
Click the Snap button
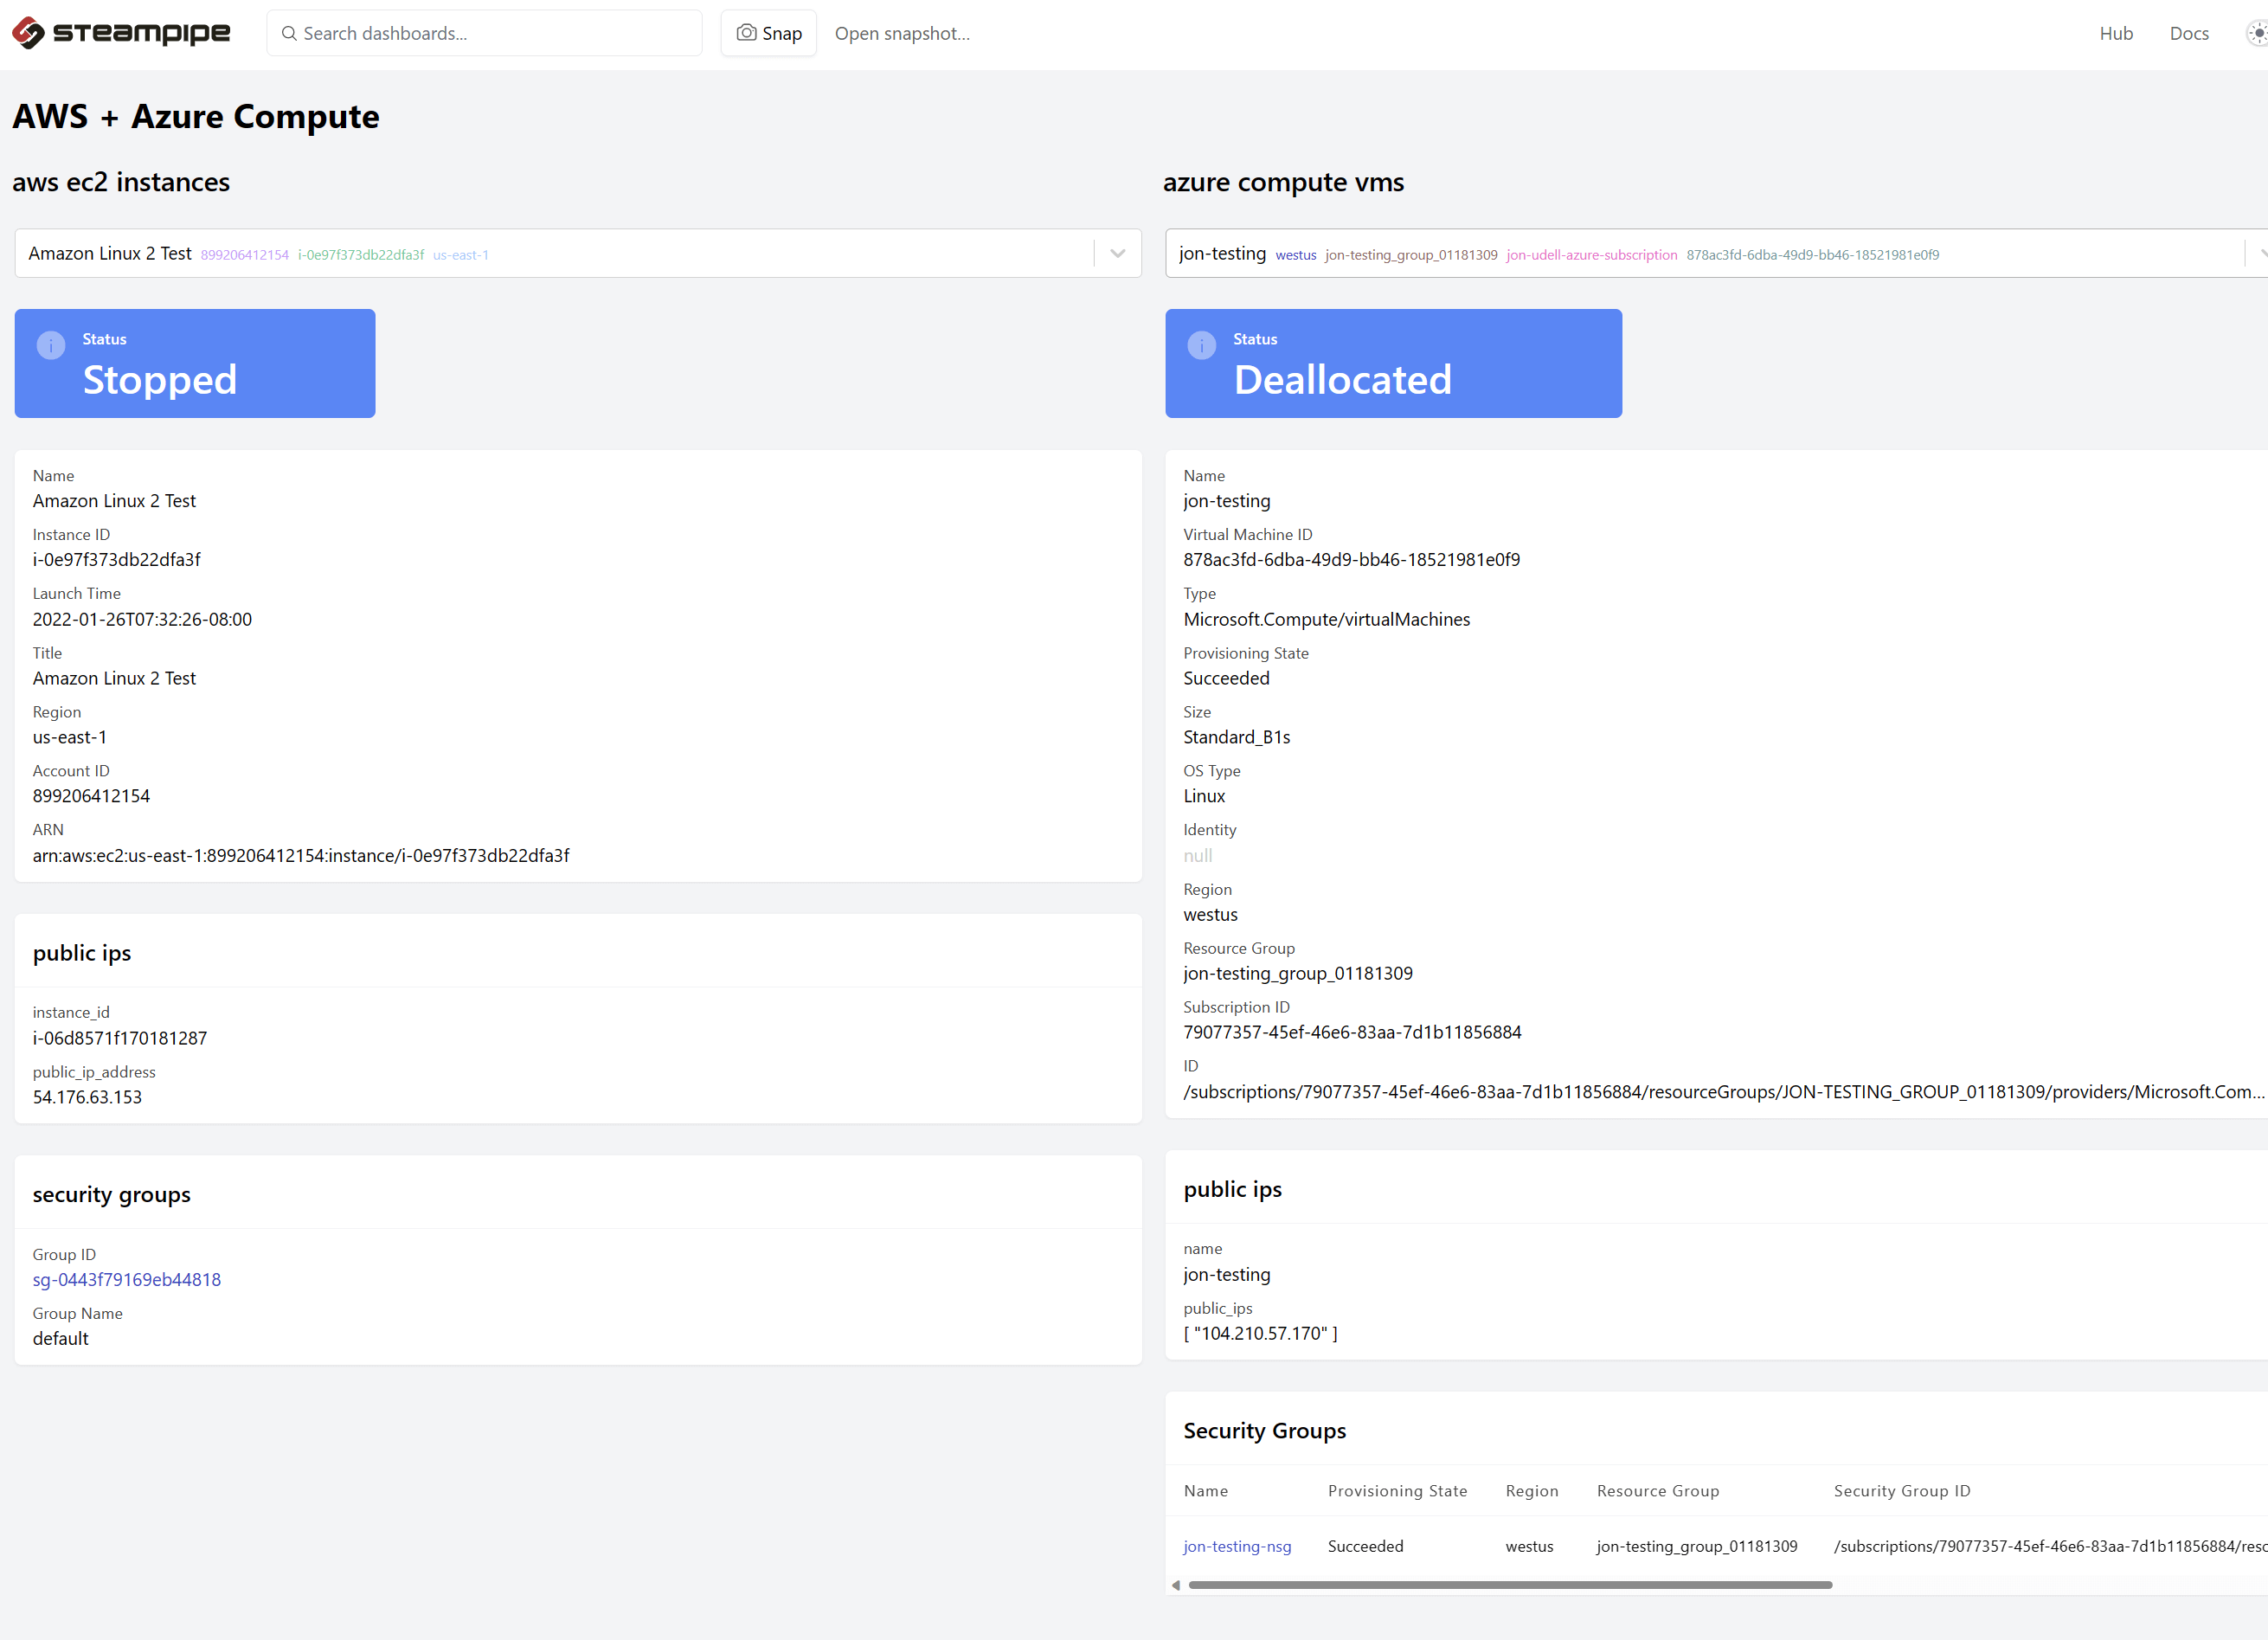tap(768, 32)
